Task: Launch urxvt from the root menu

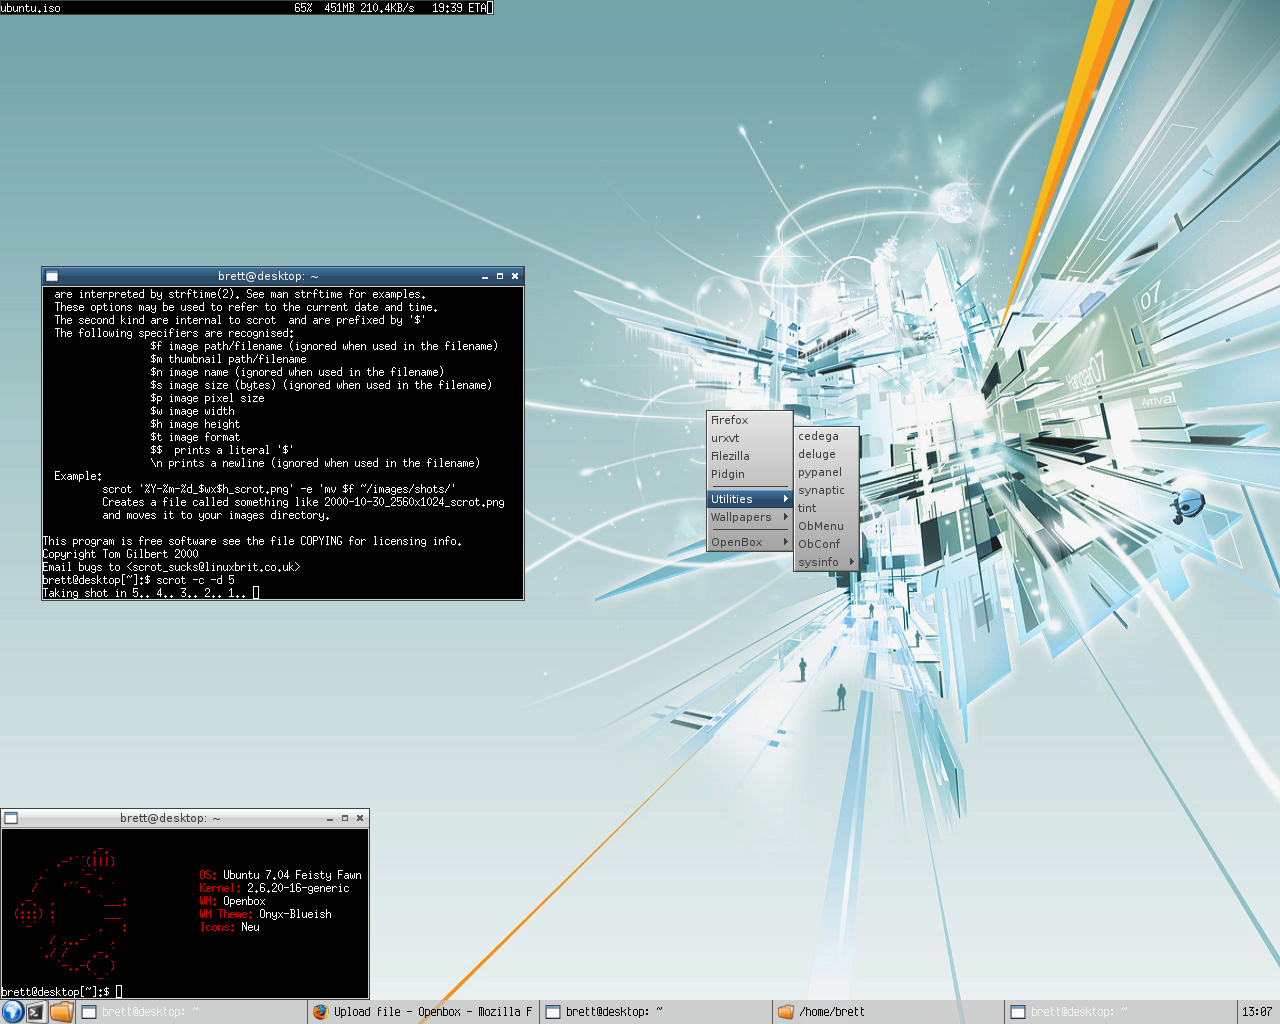Action: pos(749,438)
